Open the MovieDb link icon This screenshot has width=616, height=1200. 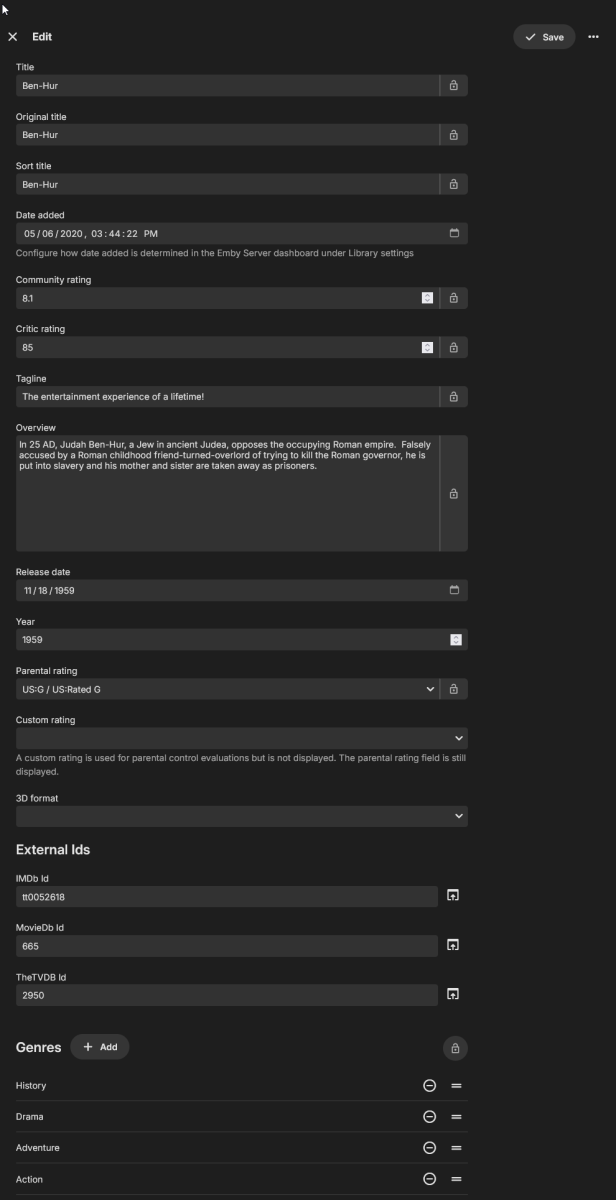[x=453, y=945]
